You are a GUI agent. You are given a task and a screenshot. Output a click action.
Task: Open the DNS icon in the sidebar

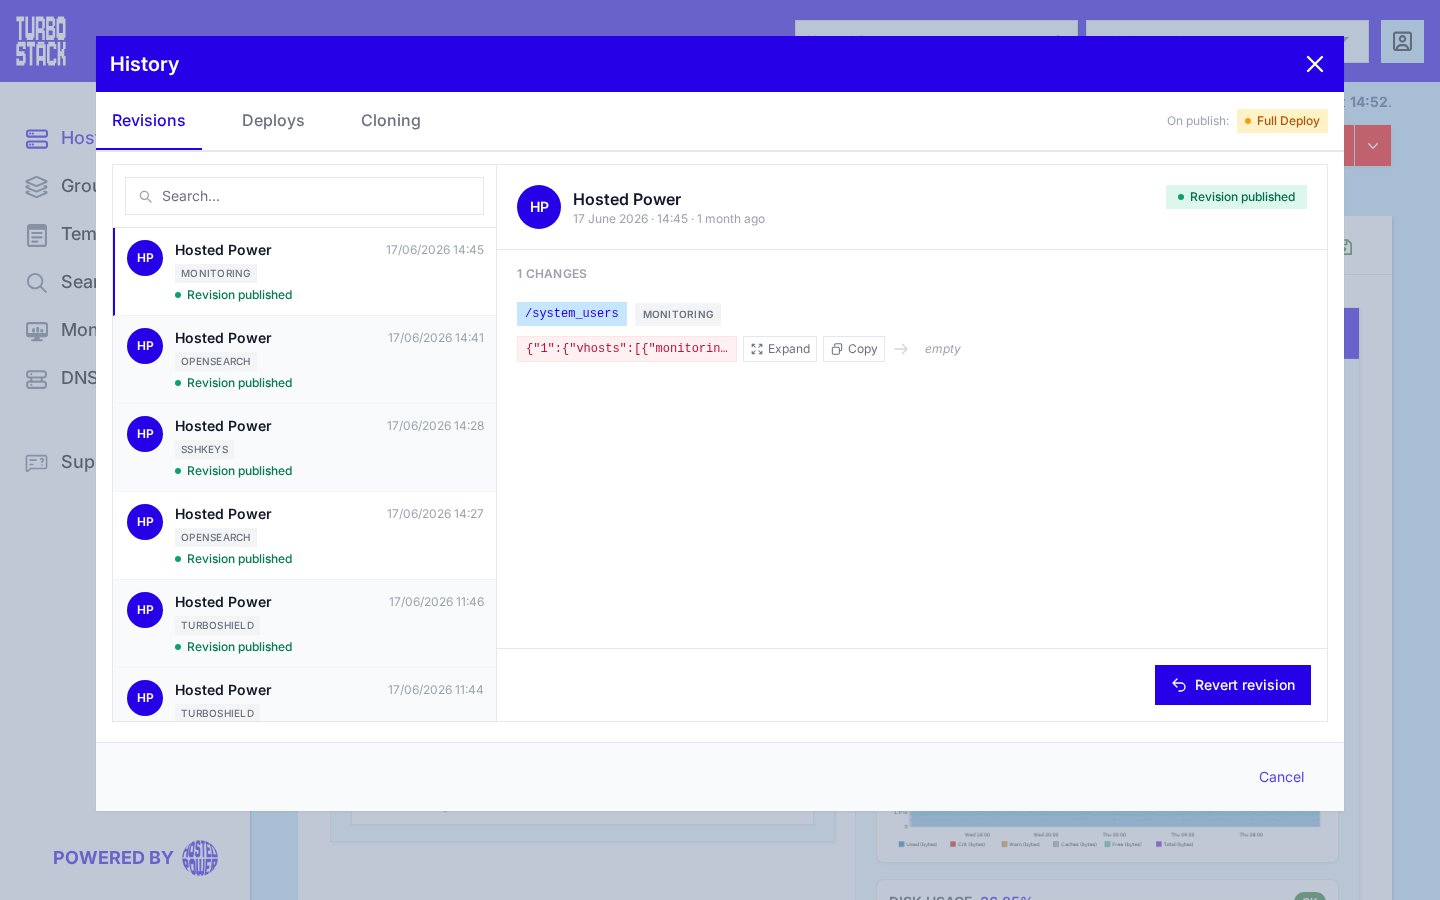click(x=37, y=379)
